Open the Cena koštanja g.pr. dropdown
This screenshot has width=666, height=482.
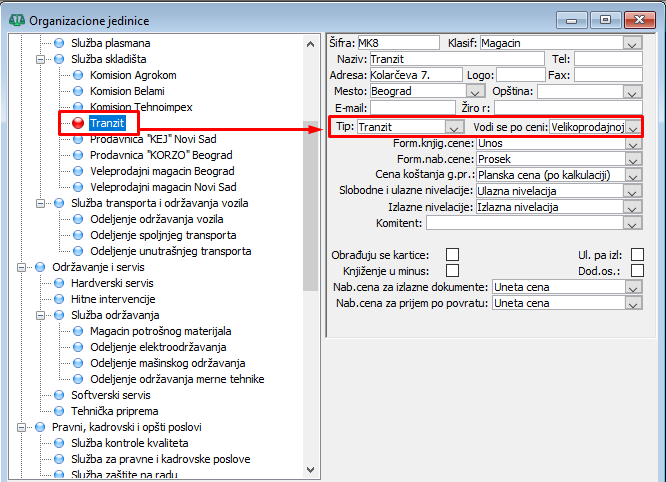(x=631, y=175)
